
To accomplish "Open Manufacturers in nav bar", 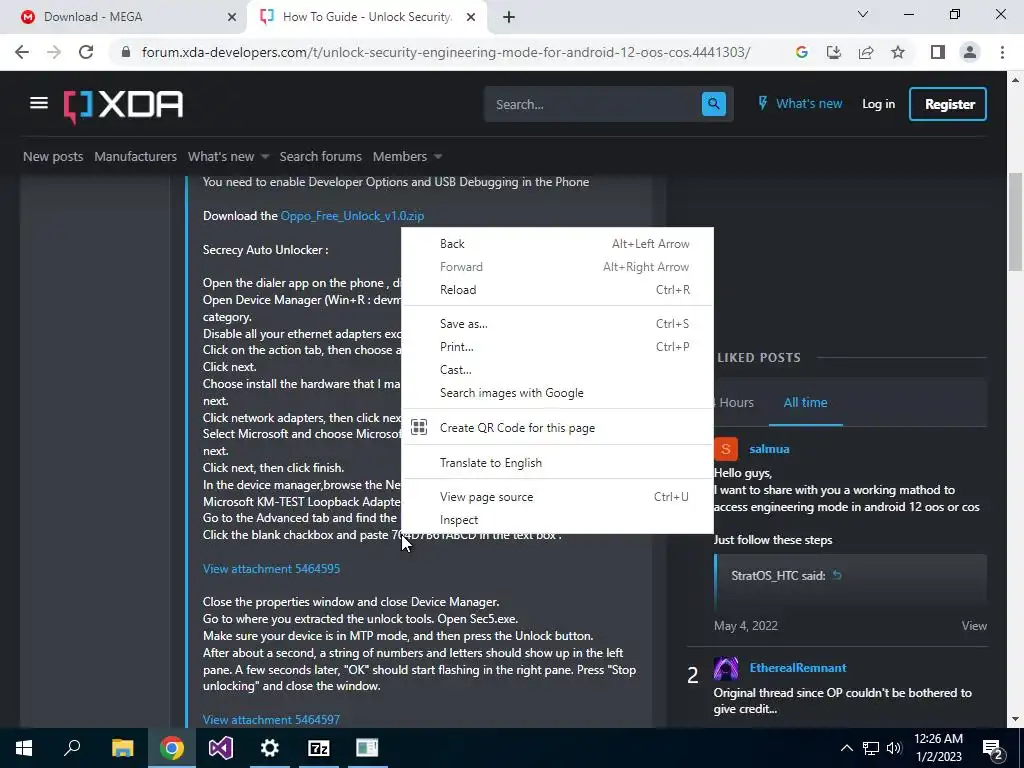I will pyautogui.click(x=135, y=157).
